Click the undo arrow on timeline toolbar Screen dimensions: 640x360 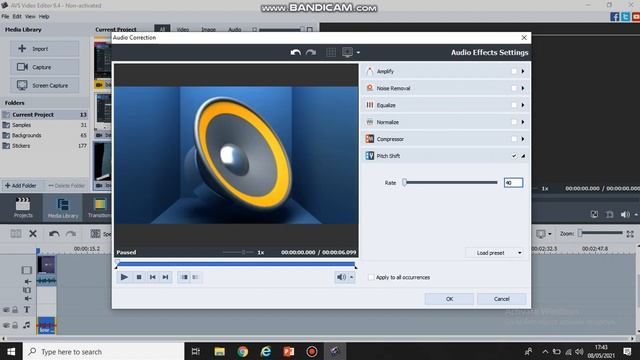pos(54,233)
